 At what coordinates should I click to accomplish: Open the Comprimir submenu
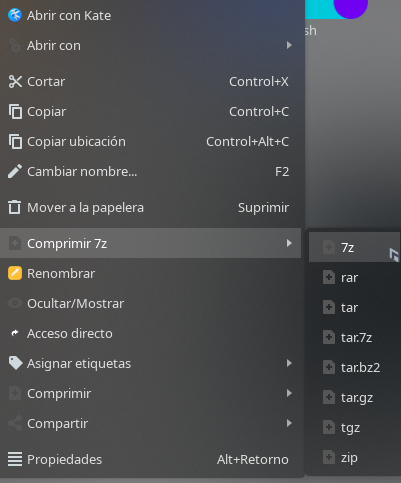(x=150, y=393)
